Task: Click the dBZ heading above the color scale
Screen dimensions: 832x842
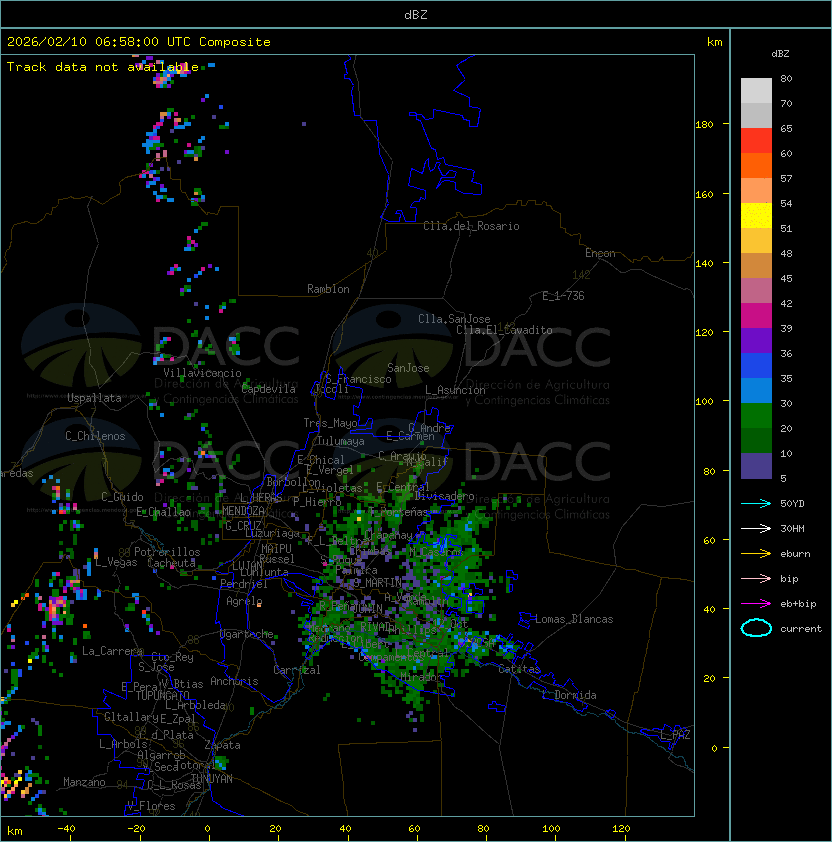Action: pyautogui.click(x=780, y=54)
